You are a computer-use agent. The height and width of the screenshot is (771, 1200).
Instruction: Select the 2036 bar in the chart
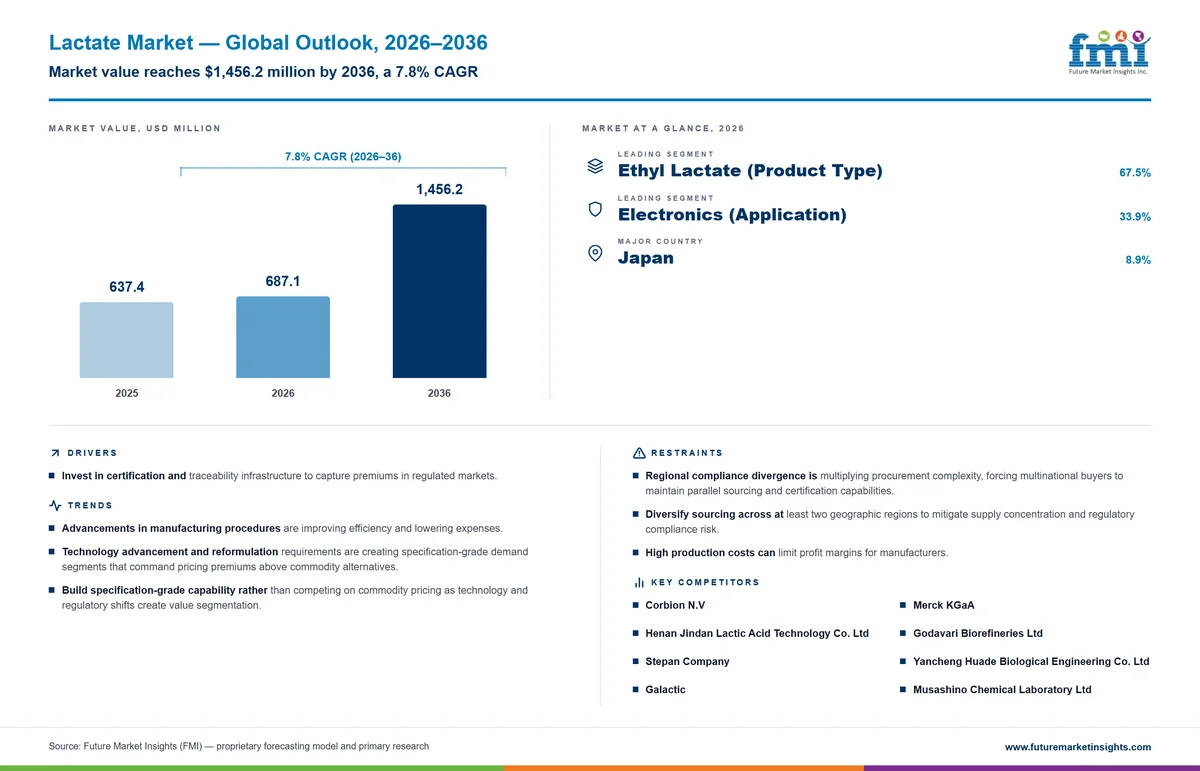pos(439,291)
